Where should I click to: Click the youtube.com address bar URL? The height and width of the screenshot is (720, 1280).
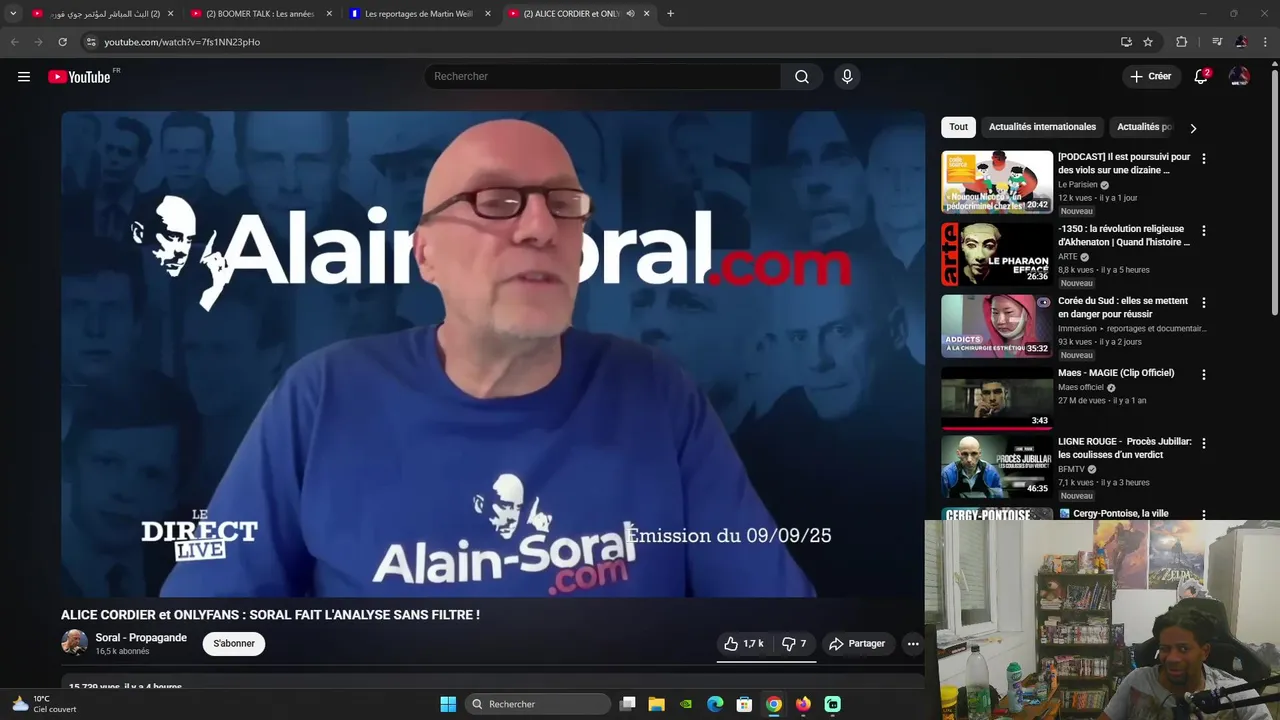pos(182,42)
